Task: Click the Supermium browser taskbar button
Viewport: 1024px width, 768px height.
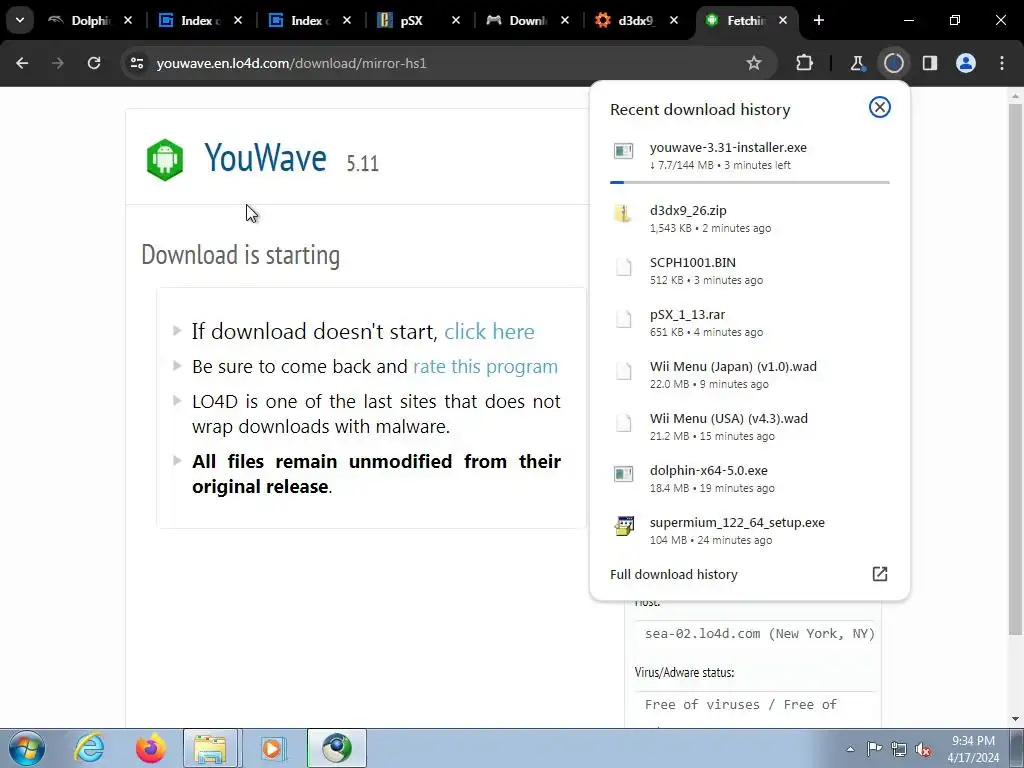Action: tap(337, 748)
